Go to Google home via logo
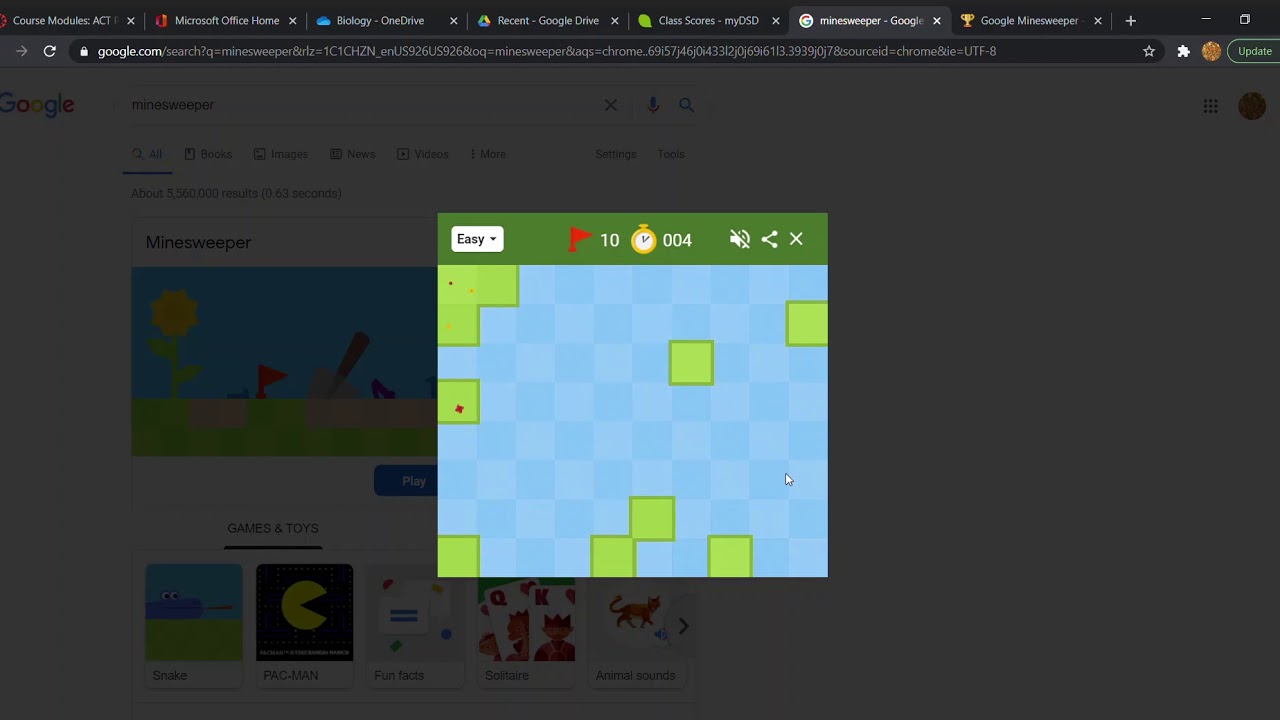 [37, 105]
